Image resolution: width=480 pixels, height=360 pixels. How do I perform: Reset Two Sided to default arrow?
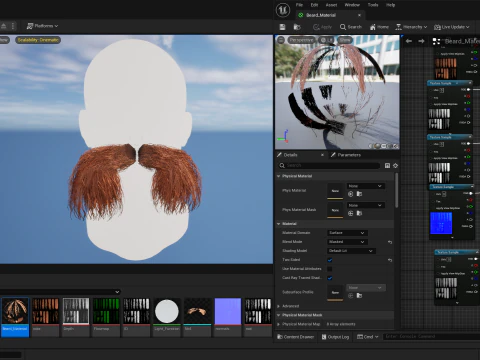tap(390, 260)
